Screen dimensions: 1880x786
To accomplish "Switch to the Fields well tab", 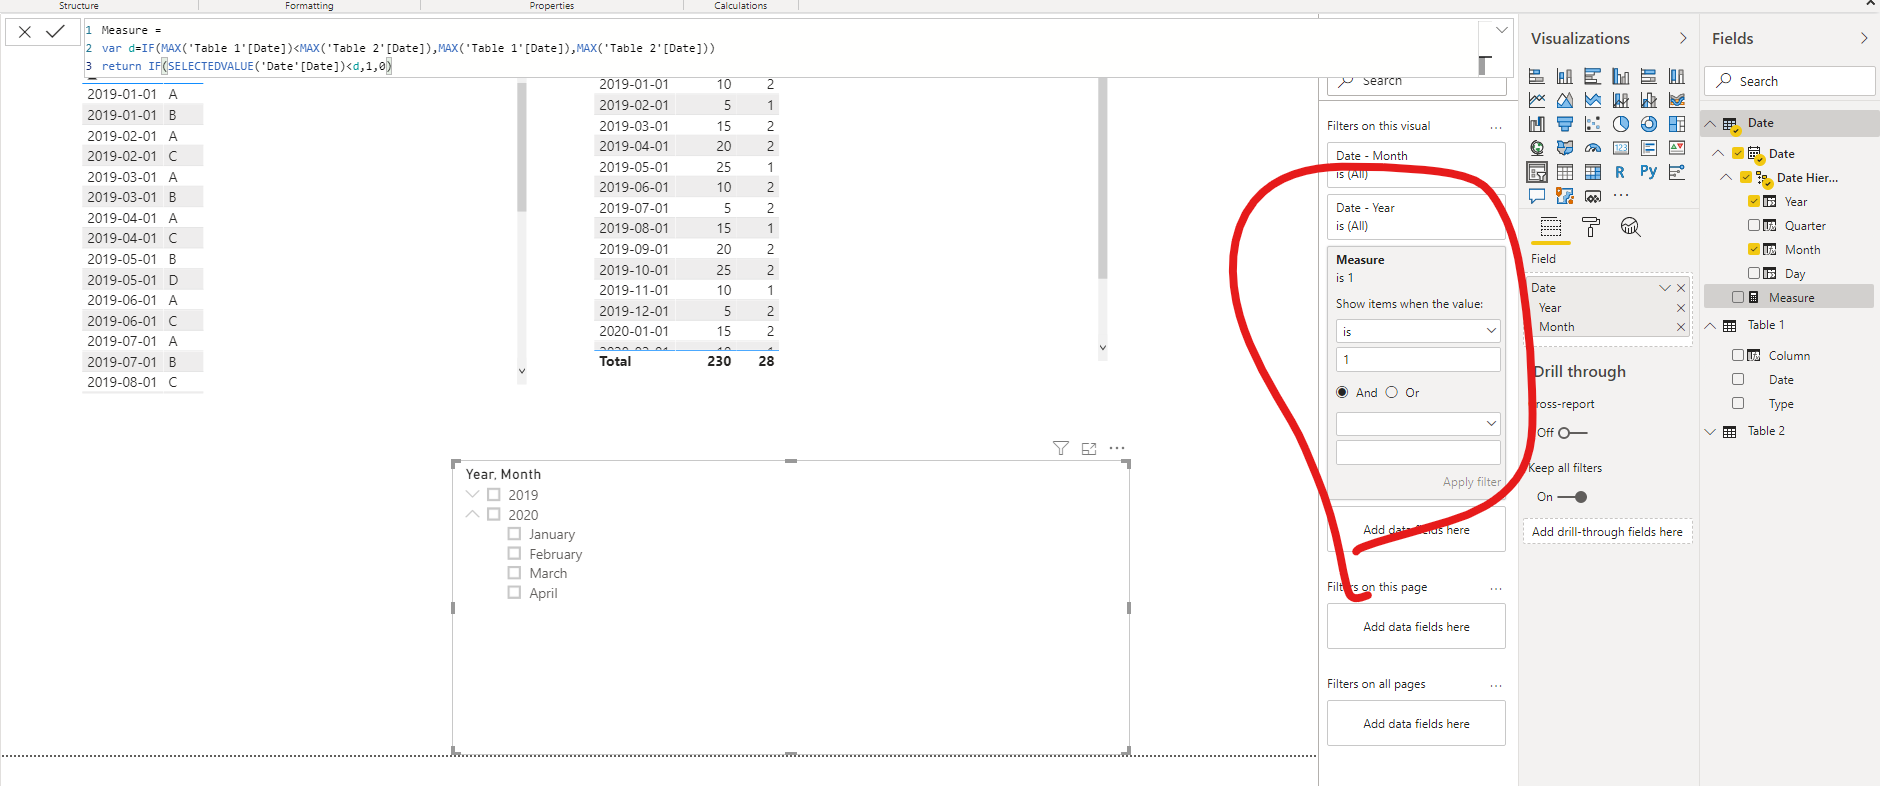I will pos(1551,227).
